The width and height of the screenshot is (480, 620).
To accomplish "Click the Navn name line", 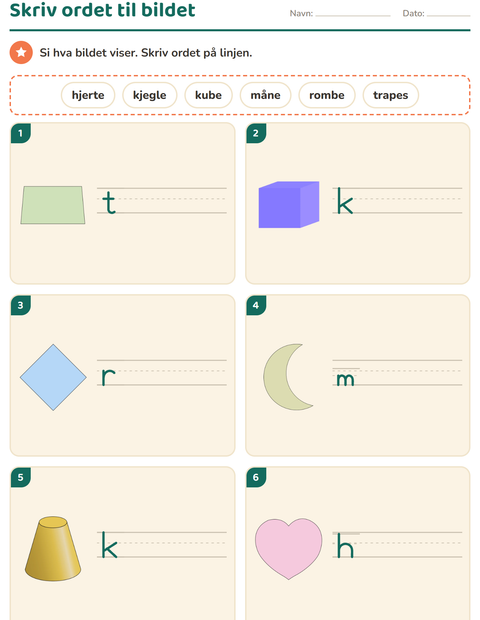I will pos(353,15).
